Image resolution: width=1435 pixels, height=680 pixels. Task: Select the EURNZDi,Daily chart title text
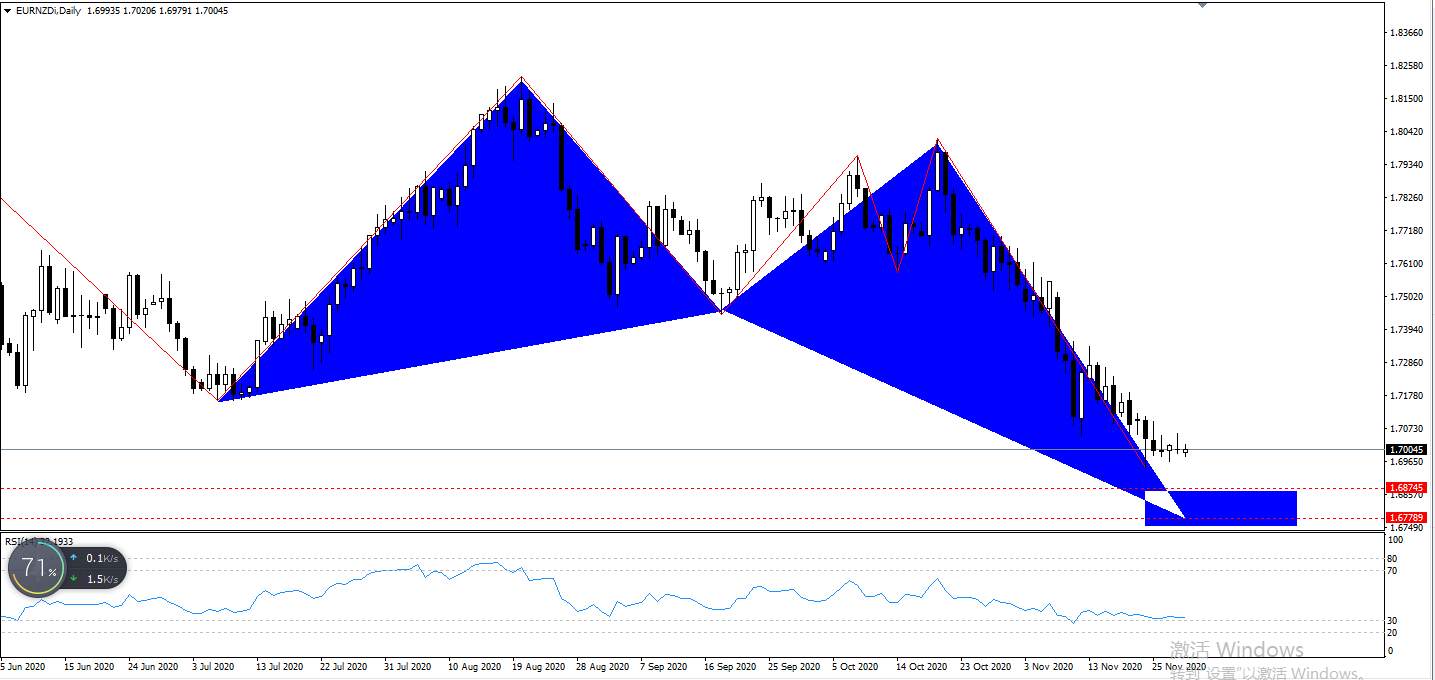(x=49, y=11)
